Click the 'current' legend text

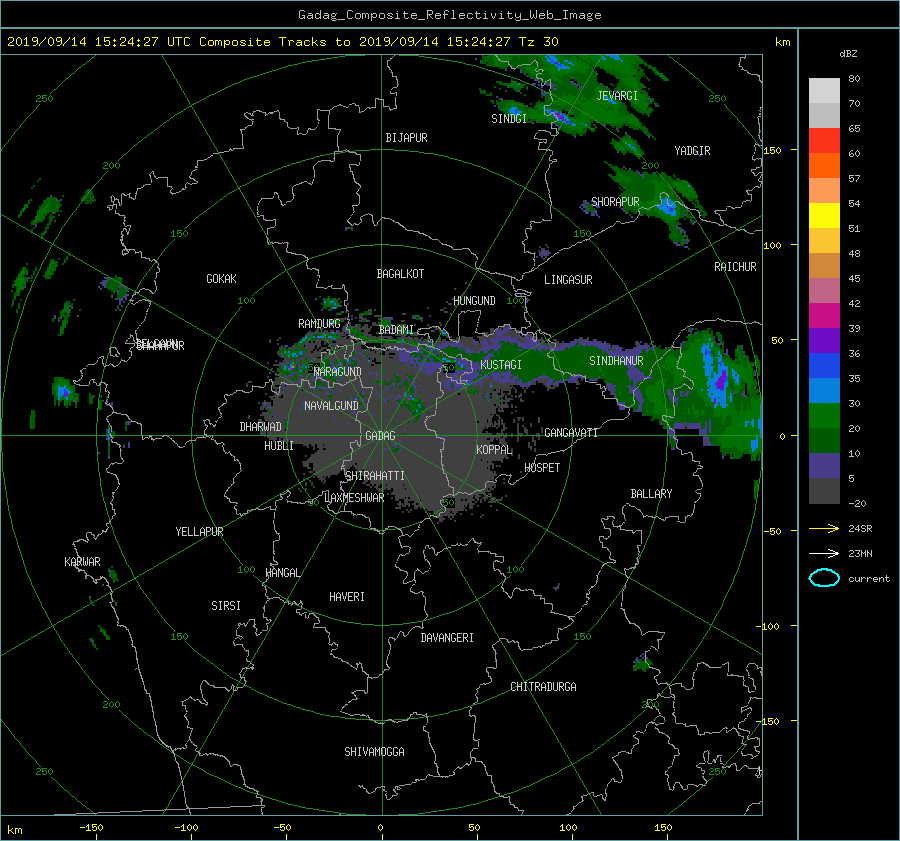tap(868, 579)
